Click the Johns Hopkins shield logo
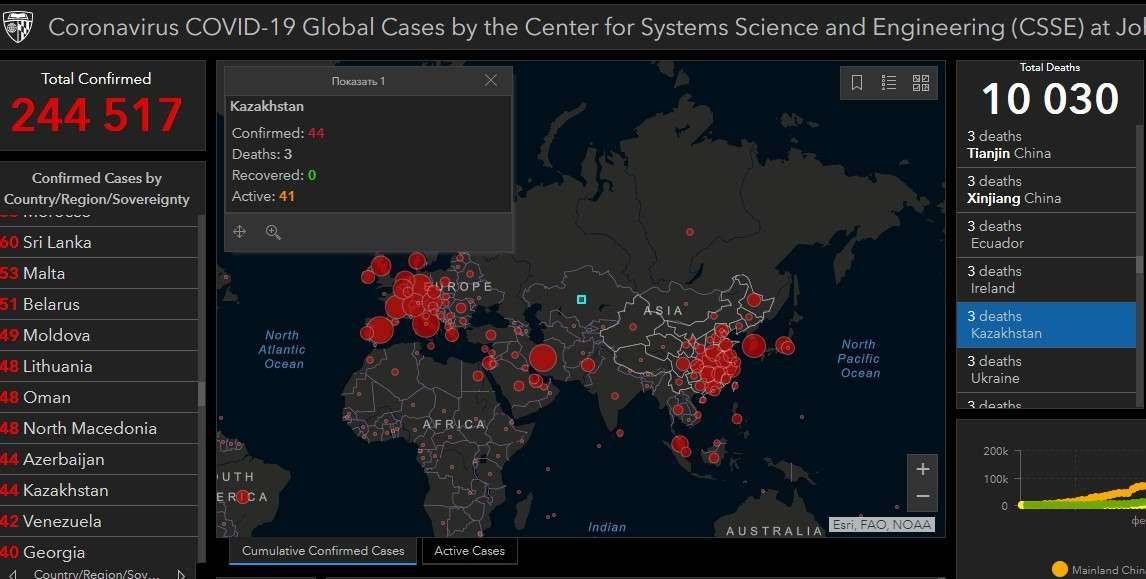 [18, 26]
